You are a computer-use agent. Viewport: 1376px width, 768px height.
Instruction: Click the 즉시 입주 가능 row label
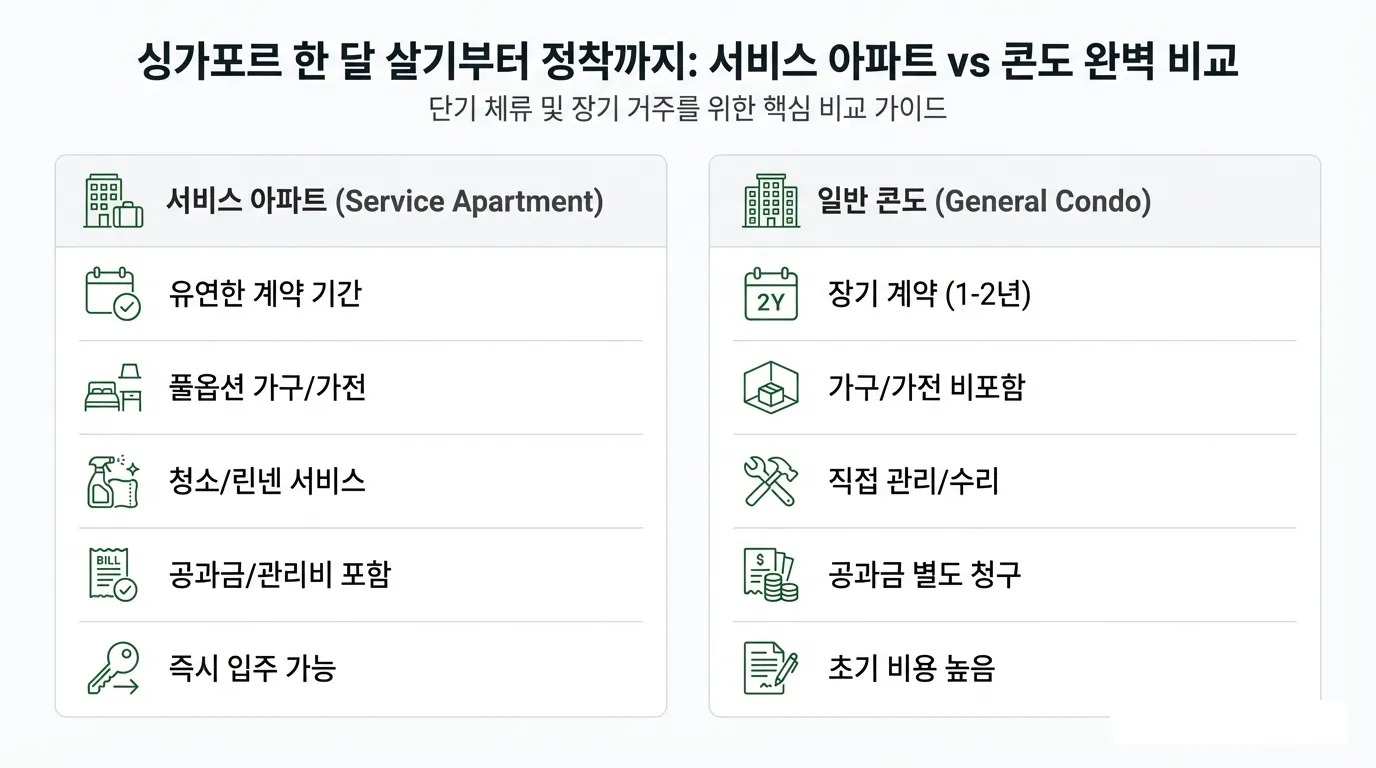tap(252, 668)
